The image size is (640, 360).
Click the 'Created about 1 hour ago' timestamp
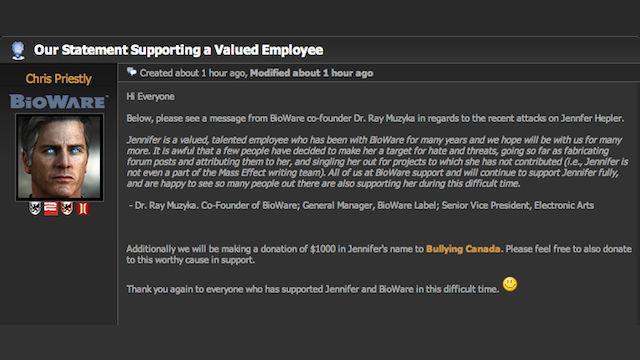(193, 73)
